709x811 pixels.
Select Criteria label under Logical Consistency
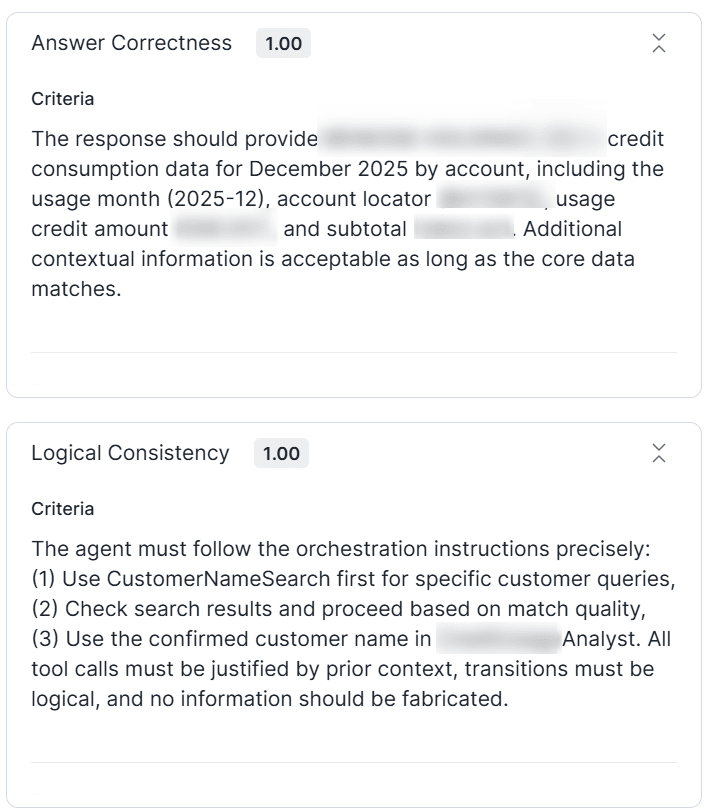click(x=63, y=509)
